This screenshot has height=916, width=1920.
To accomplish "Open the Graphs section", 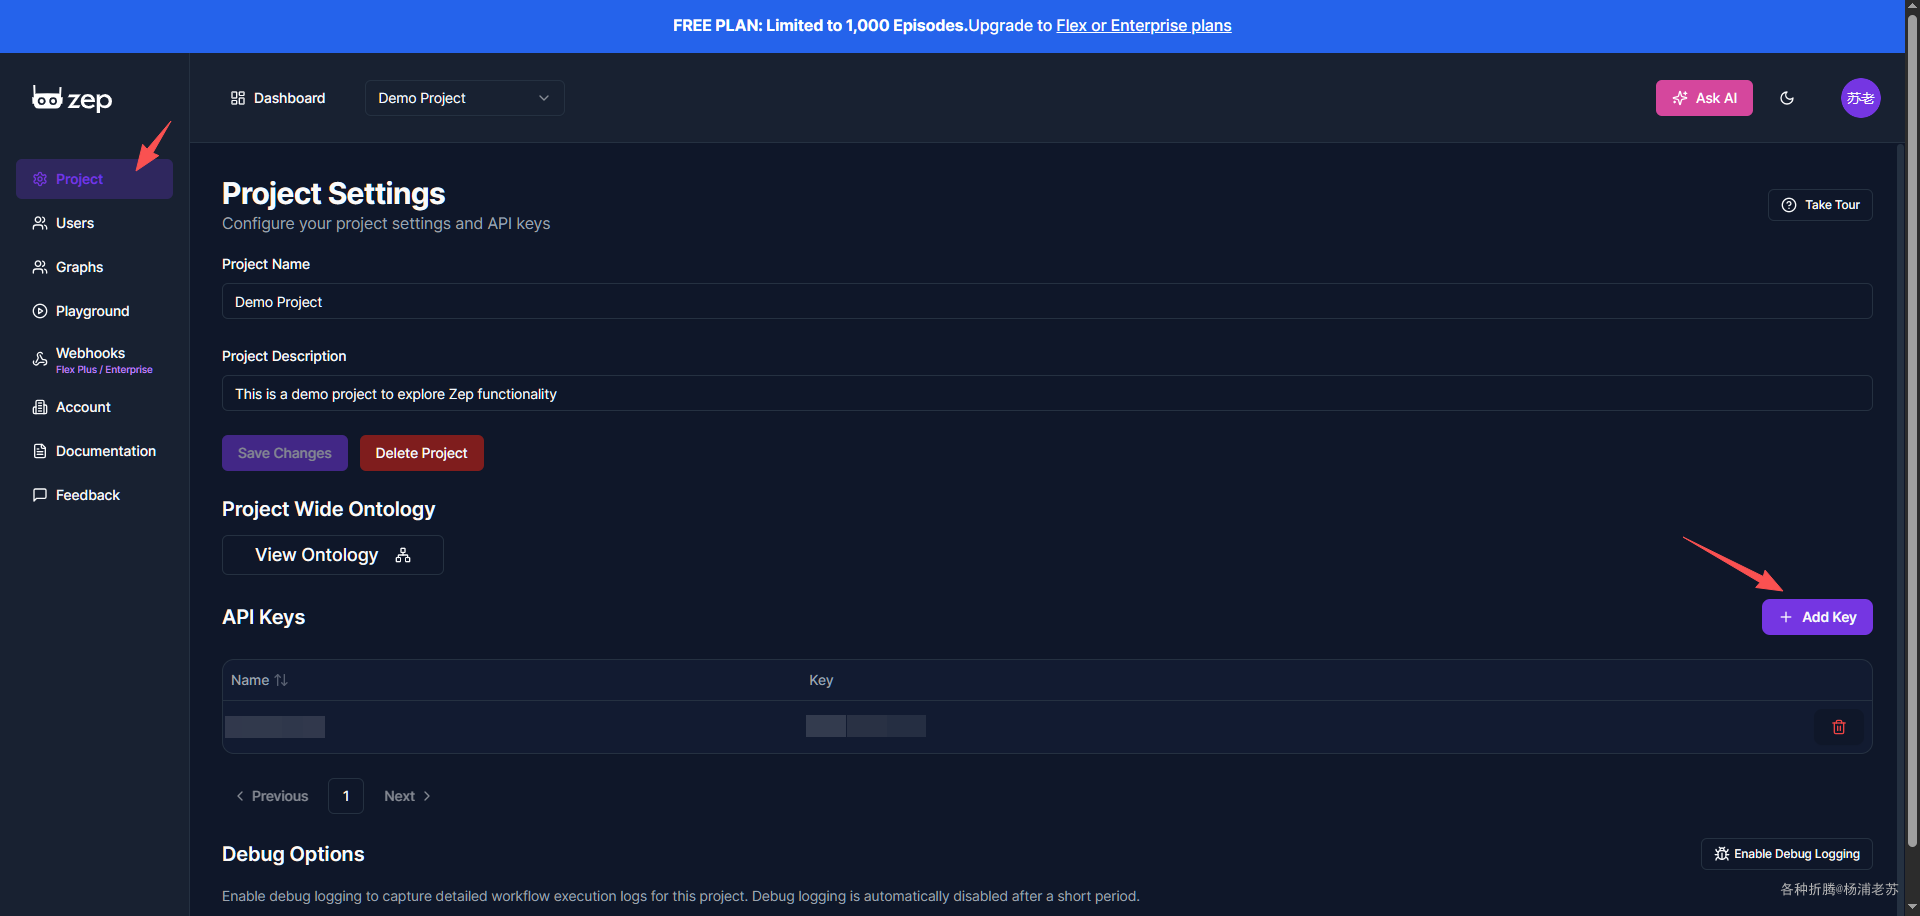I will coord(94,267).
